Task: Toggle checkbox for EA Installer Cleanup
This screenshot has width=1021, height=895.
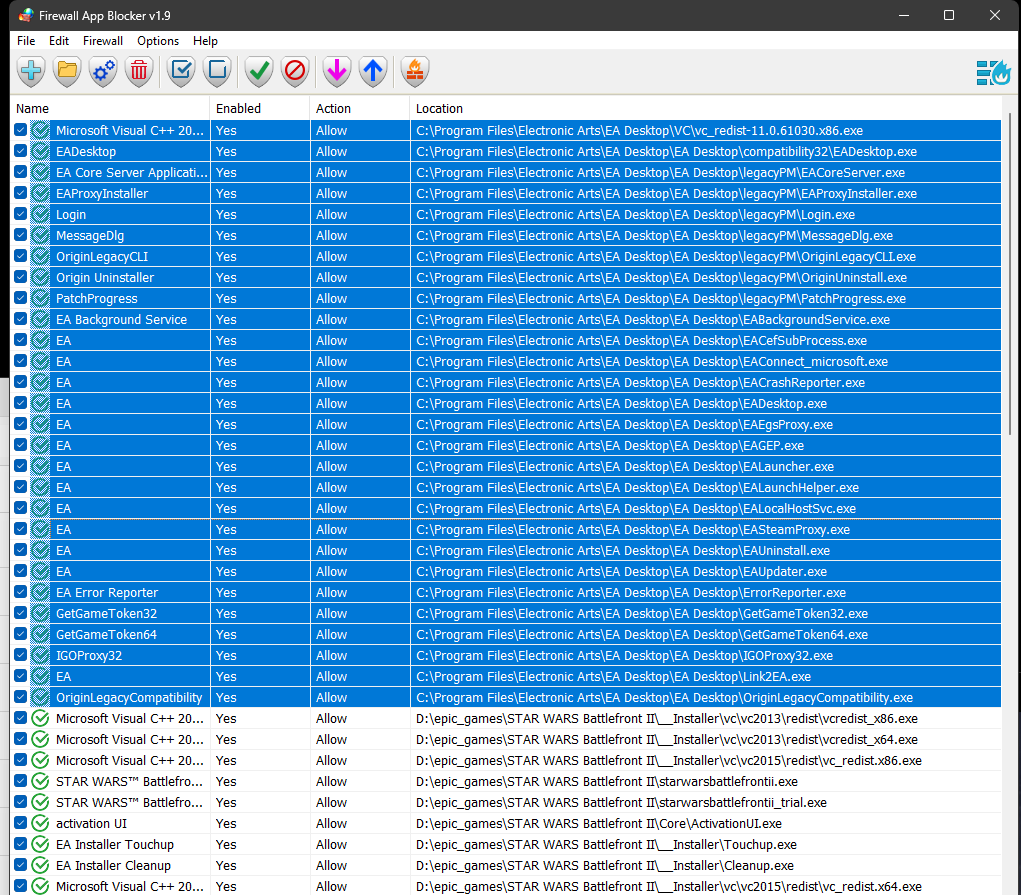Action: pos(20,865)
